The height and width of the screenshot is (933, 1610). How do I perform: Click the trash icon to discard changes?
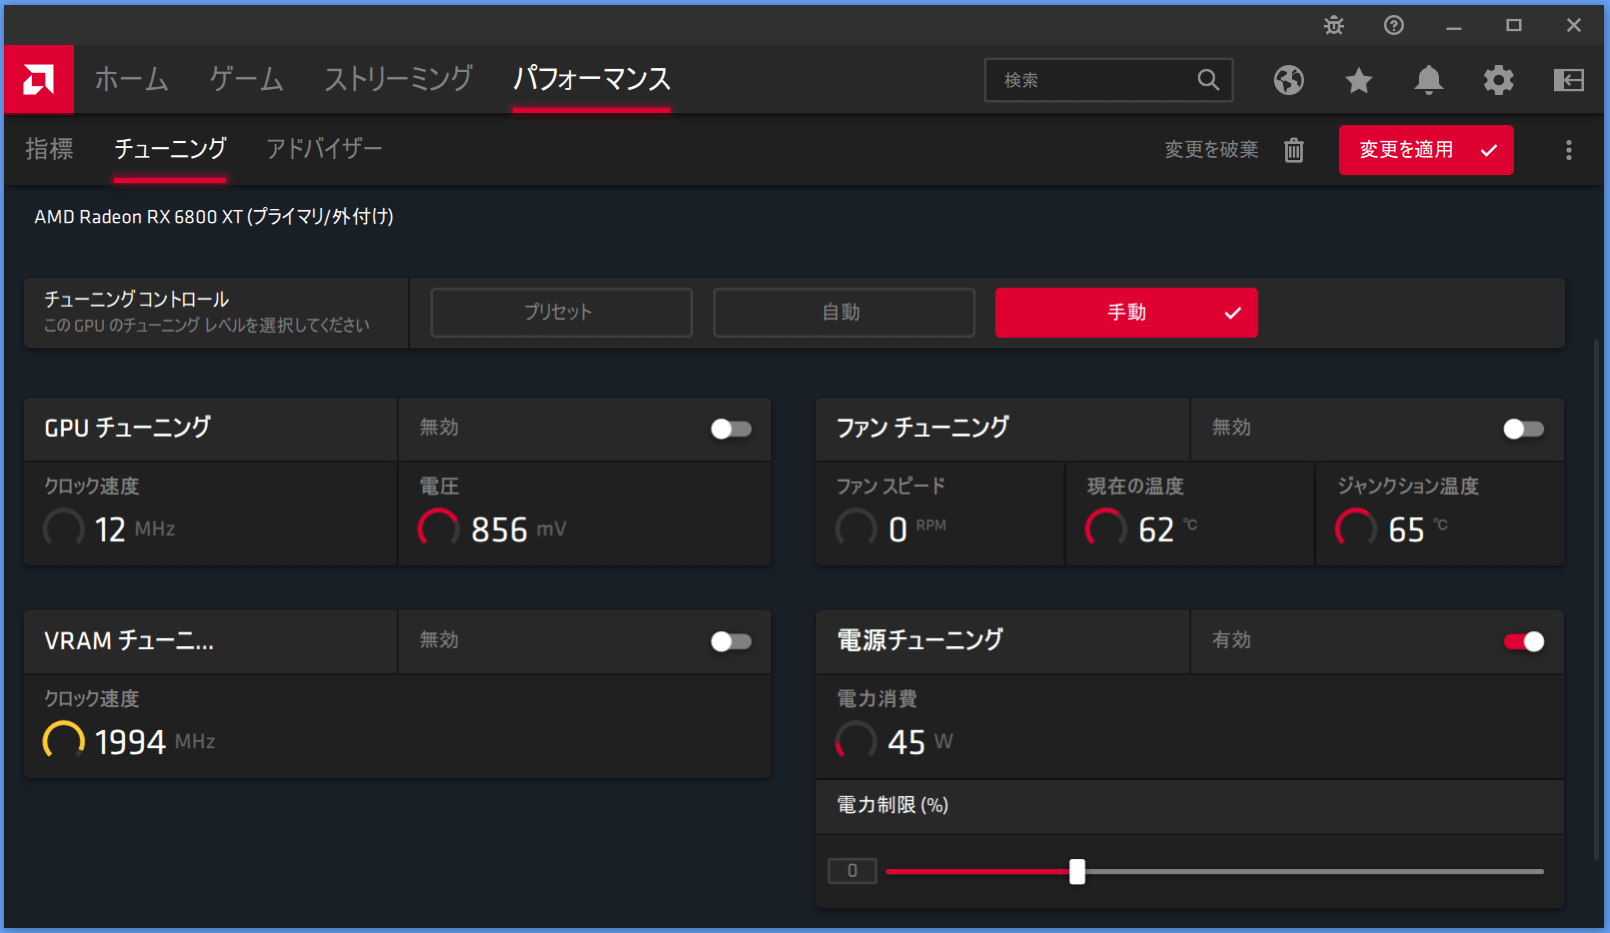point(1294,150)
